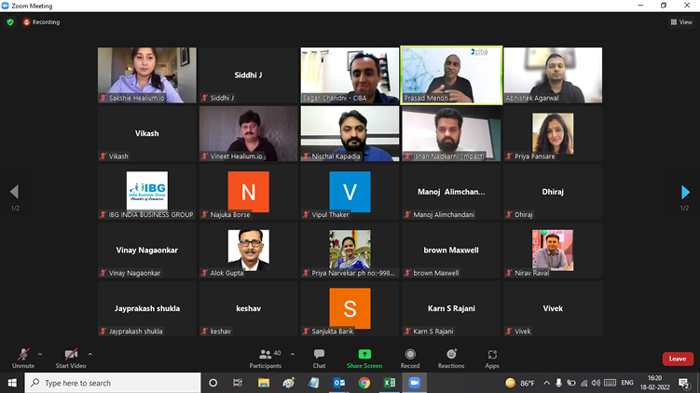Expand audio options arrow beside Unmute

[x=40, y=355]
